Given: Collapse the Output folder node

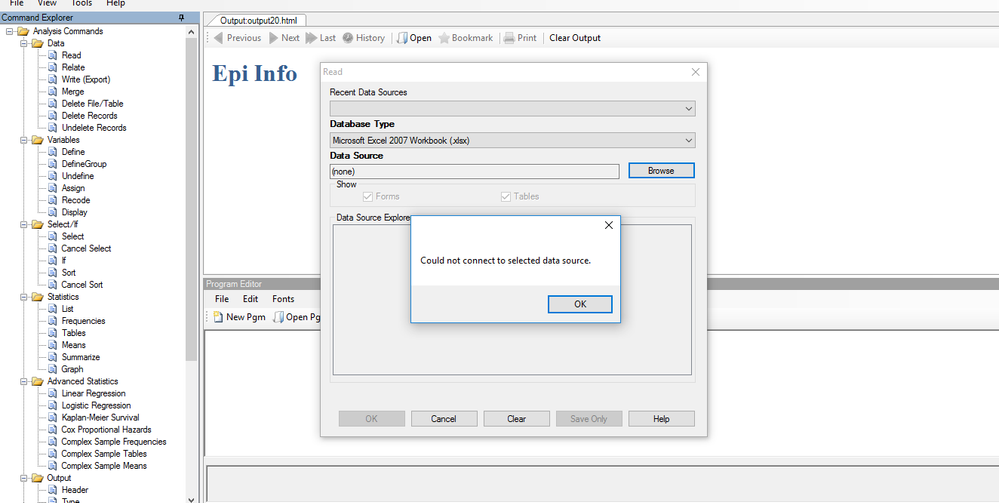Looking at the screenshot, I should tap(24, 478).
